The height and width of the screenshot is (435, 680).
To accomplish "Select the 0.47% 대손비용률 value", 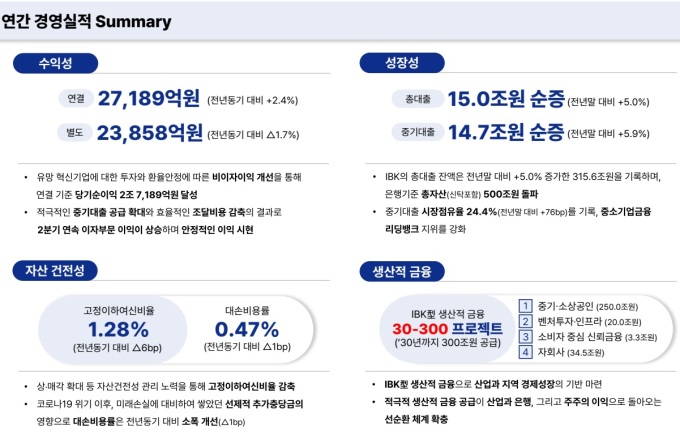I will pyautogui.click(x=247, y=329).
